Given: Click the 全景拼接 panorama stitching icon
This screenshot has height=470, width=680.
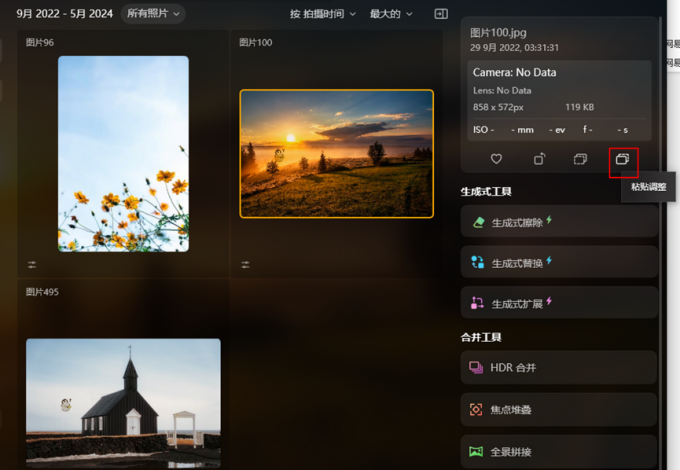Looking at the screenshot, I should [477, 451].
